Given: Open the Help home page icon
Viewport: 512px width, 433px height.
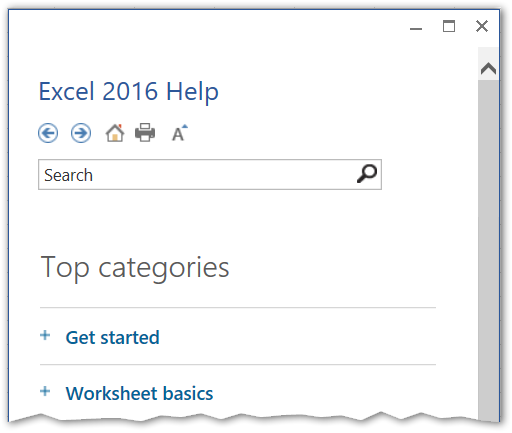Looking at the screenshot, I should point(115,133).
